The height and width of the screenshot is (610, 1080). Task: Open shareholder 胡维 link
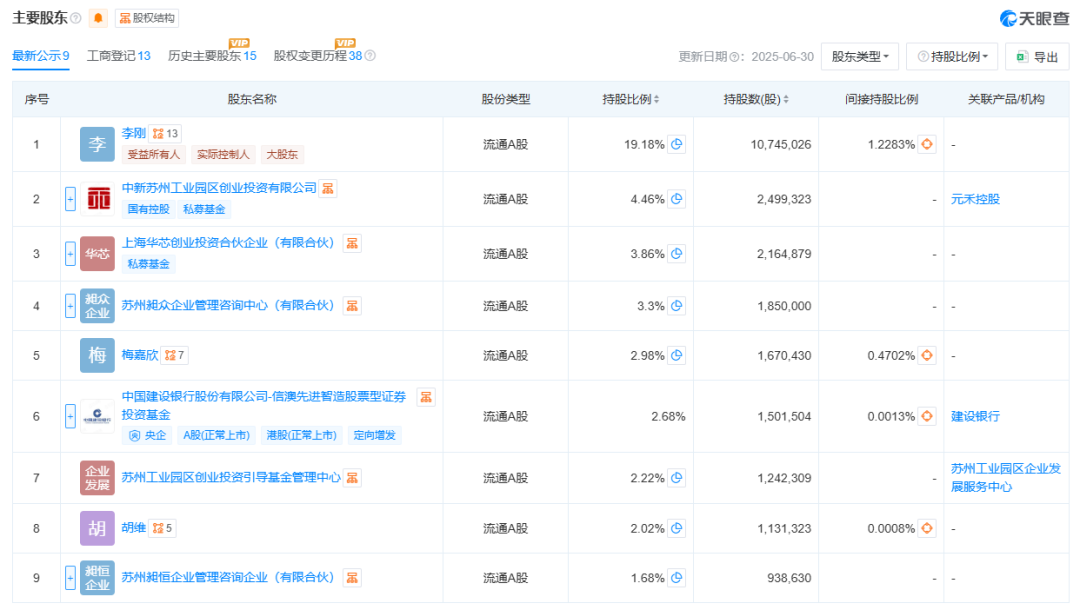click(x=134, y=528)
